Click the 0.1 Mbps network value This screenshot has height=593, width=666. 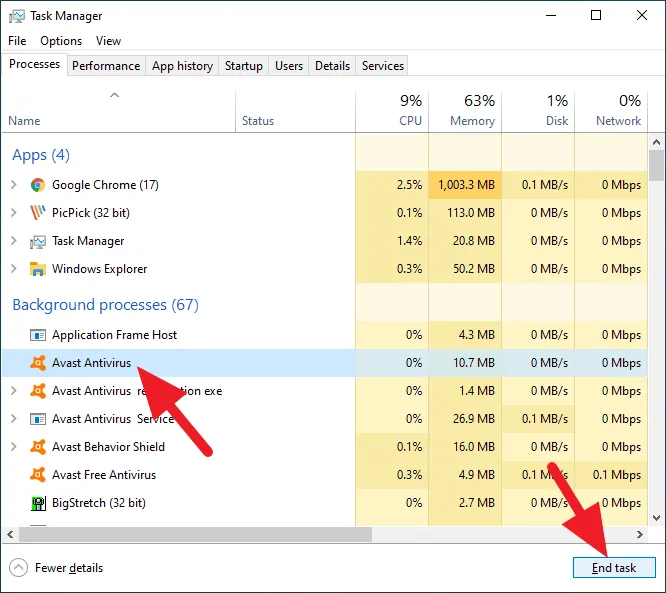point(617,474)
